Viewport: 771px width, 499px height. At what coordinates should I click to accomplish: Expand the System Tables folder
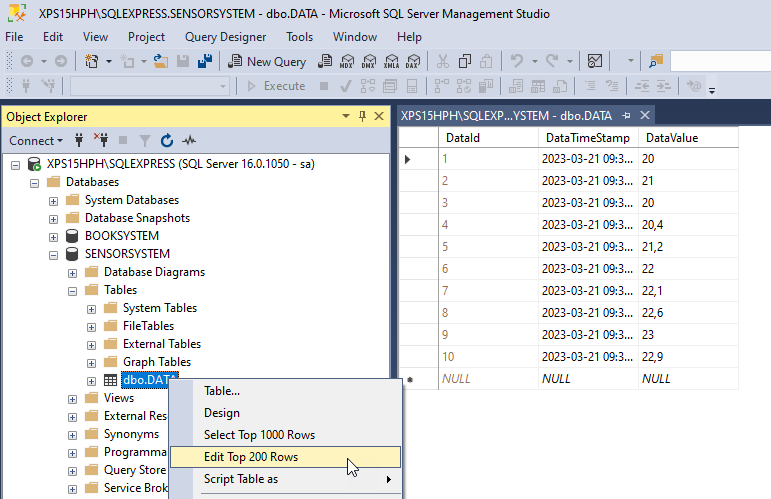pyautogui.click(x=91, y=309)
